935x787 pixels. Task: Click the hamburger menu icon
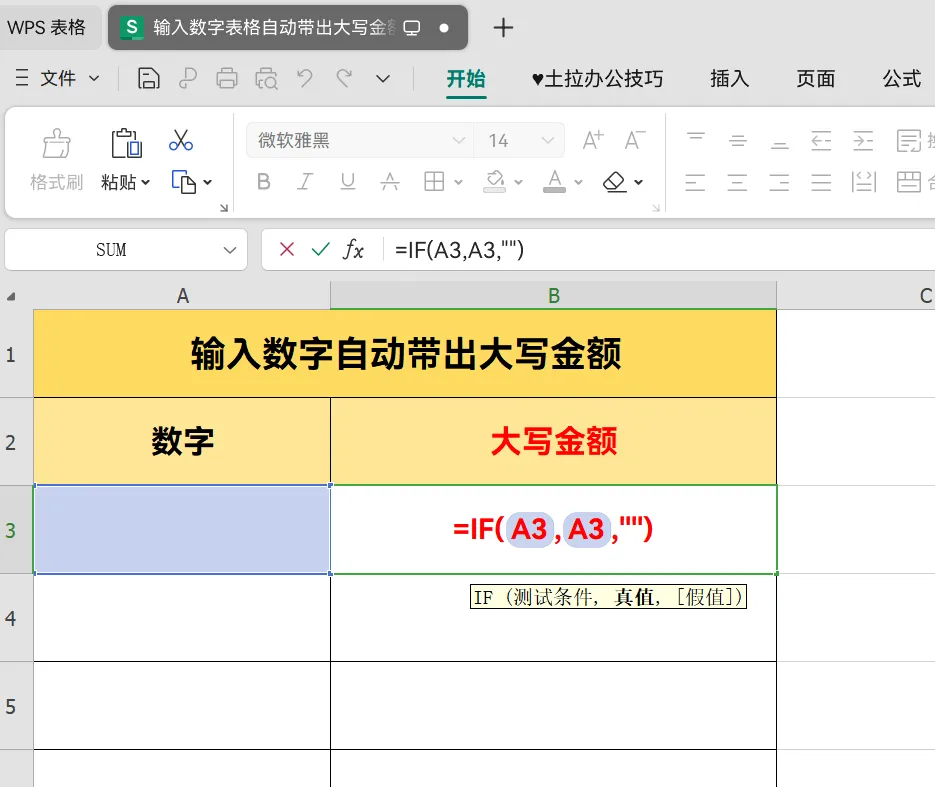22,78
